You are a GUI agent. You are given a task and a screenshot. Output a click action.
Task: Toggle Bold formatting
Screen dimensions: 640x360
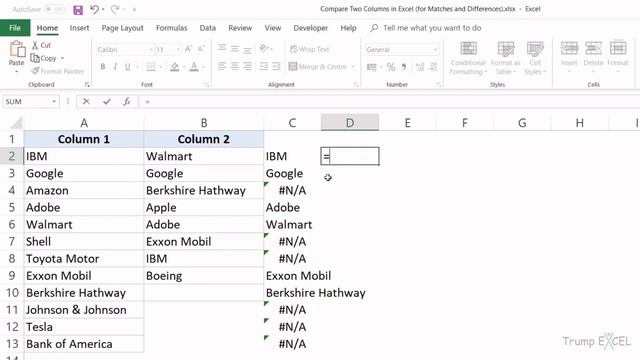[102, 67]
